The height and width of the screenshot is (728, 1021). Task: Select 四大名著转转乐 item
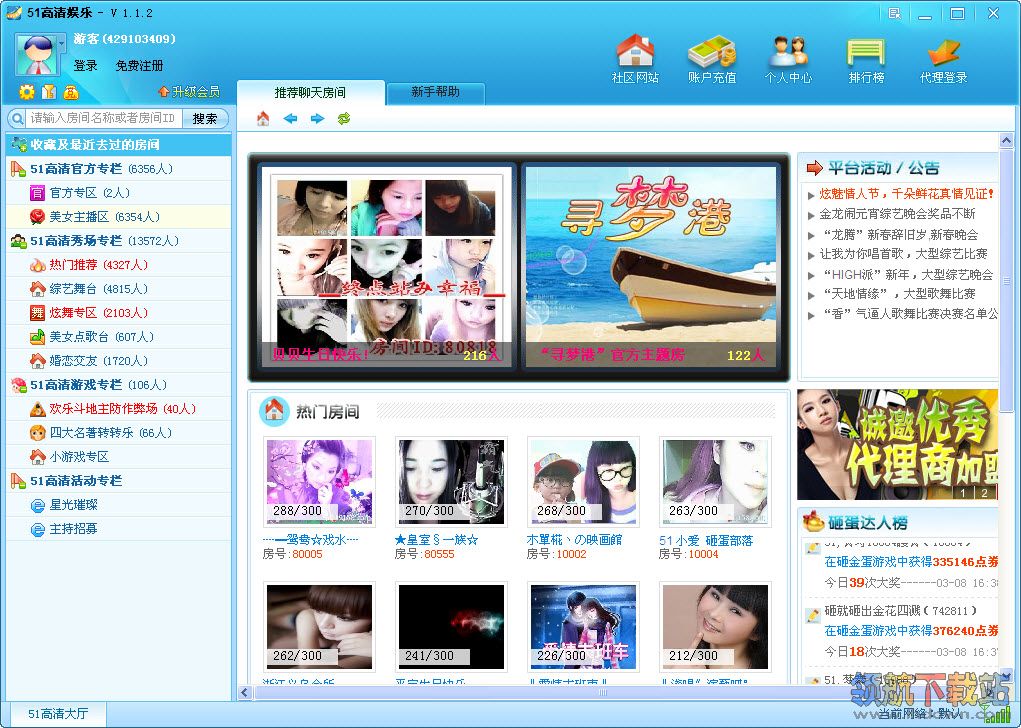(x=118, y=433)
